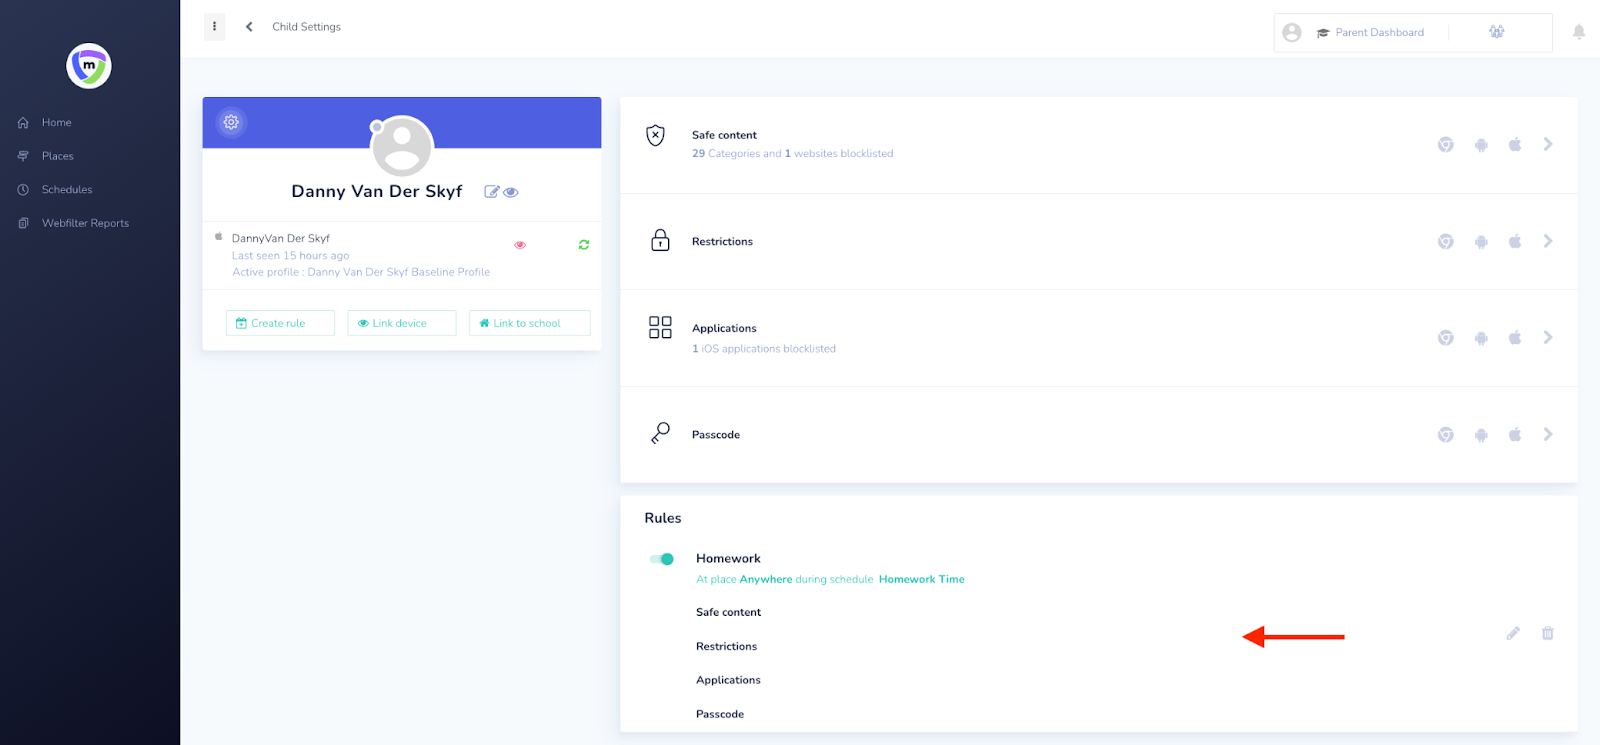Click Android icon in Safe content row
Image resolution: width=1600 pixels, height=745 pixels.
(1481, 145)
